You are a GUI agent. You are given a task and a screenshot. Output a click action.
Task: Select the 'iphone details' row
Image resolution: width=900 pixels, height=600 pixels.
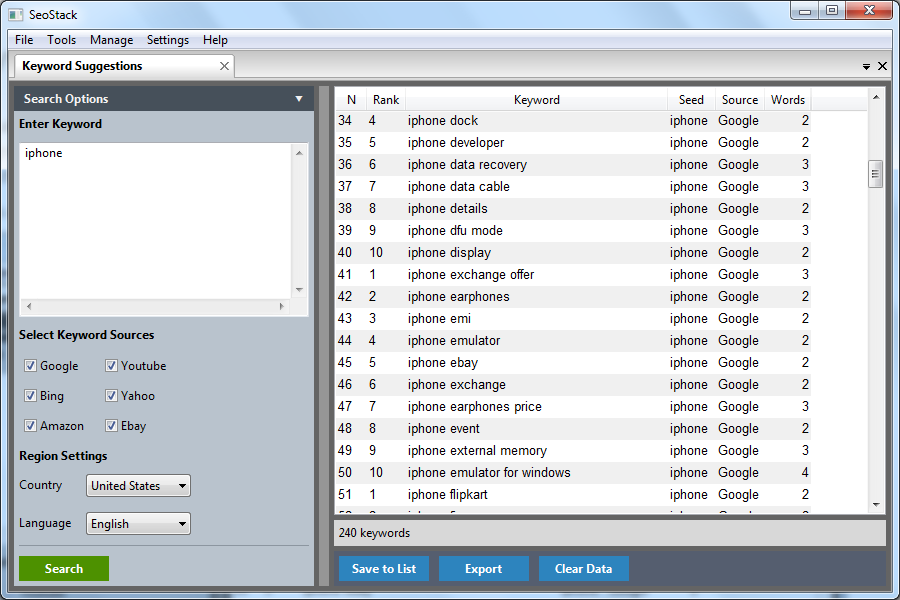pyautogui.click(x=573, y=208)
